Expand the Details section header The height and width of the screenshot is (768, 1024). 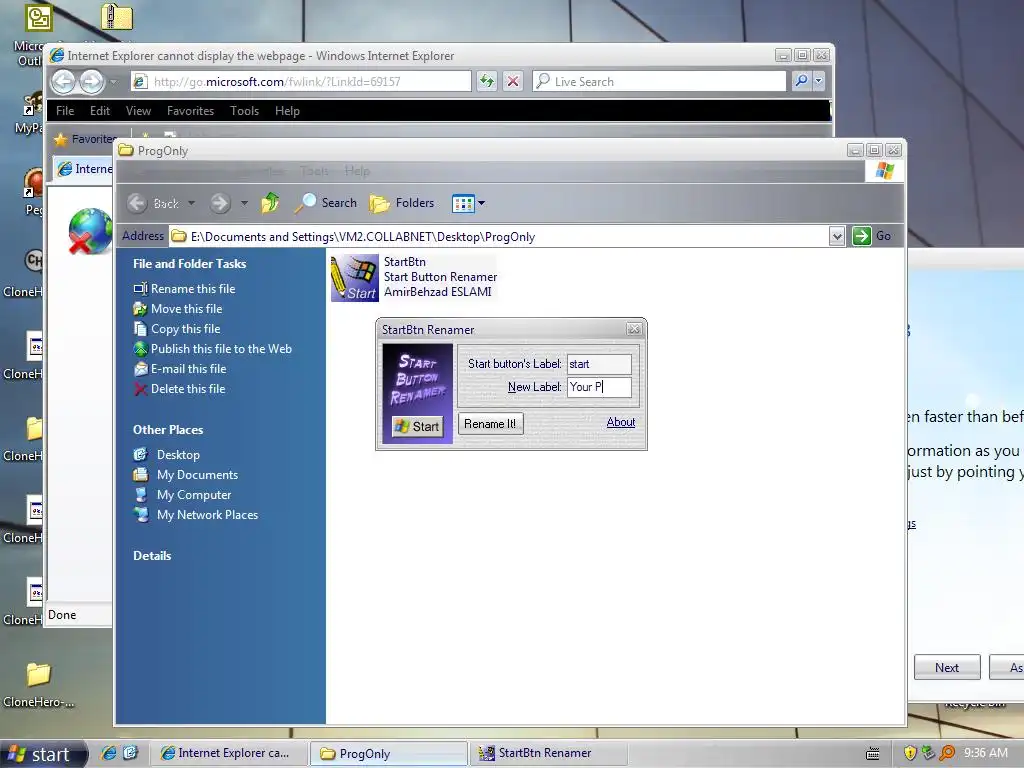coord(152,556)
